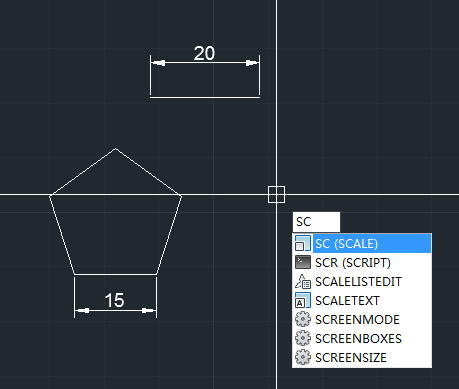
Task: Select the SCREENBOXES entry in the list
Action: 362,339
